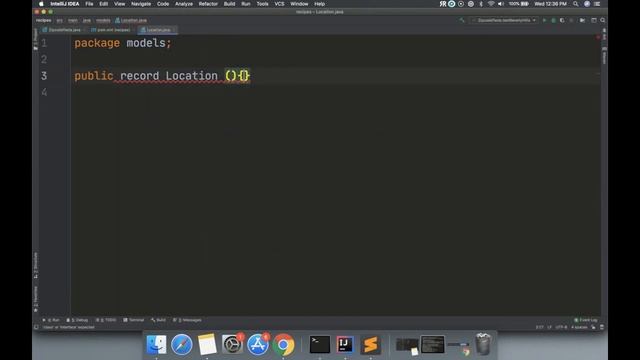Click Location.java breadcrumb in navigation bar
This screenshot has width=640, height=360.
point(131,20)
